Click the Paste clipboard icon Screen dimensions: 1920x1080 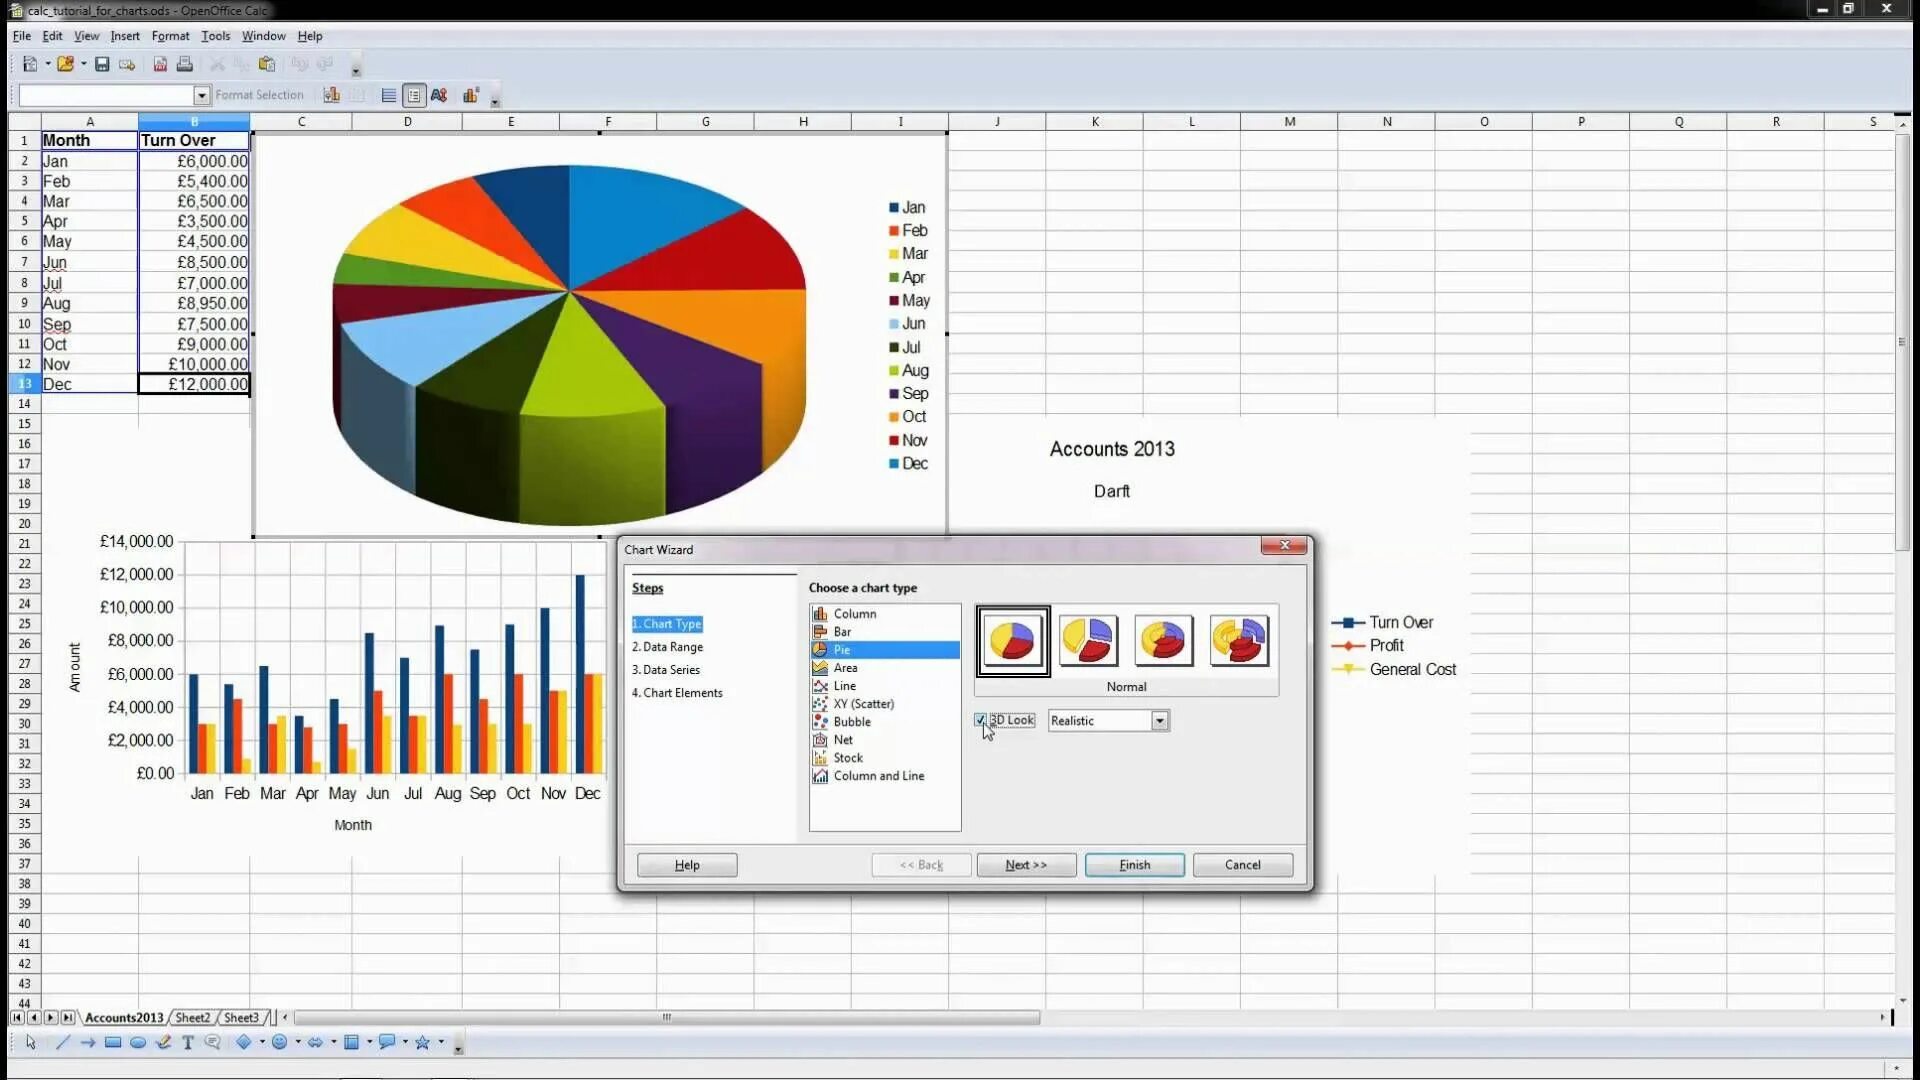pos(267,64)
